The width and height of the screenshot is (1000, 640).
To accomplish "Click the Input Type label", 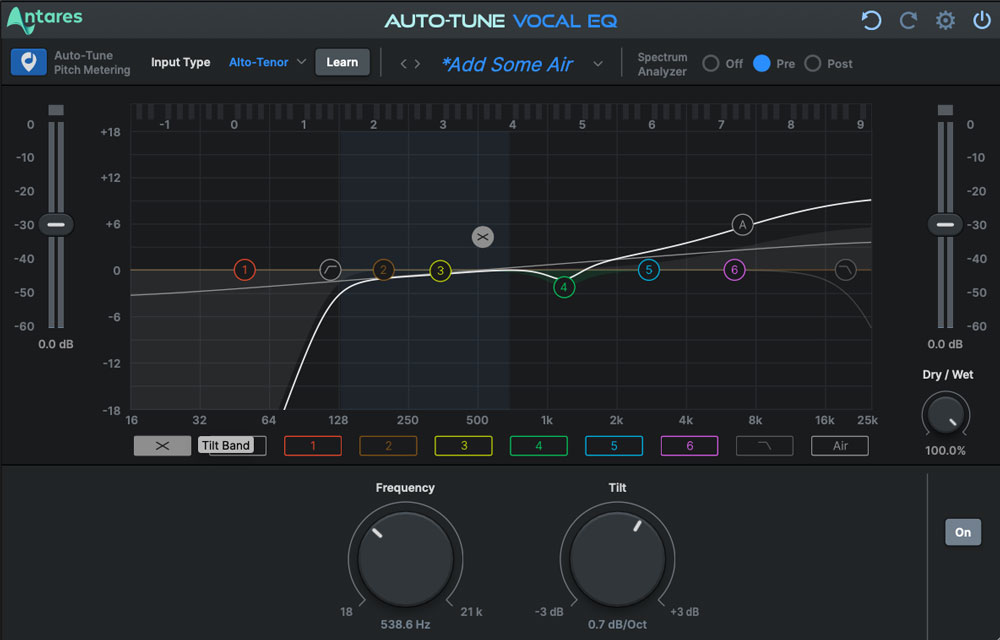I will (x=180, y=62).
